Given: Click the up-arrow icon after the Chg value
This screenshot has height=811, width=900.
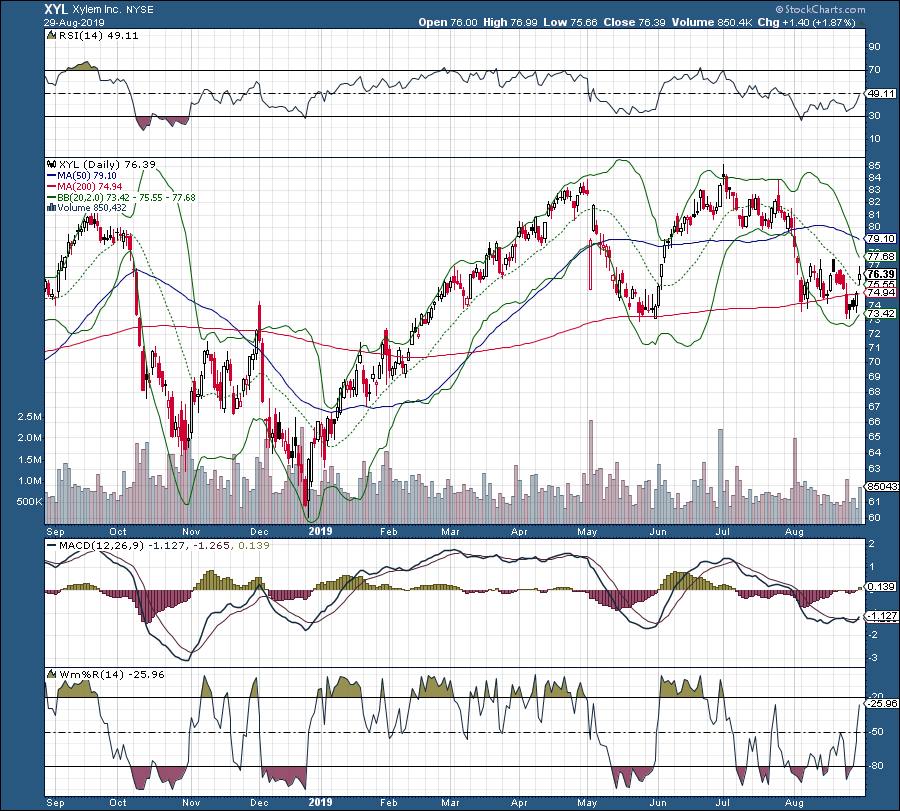Looking at the screenshot, I should click(x=861, y=22).
